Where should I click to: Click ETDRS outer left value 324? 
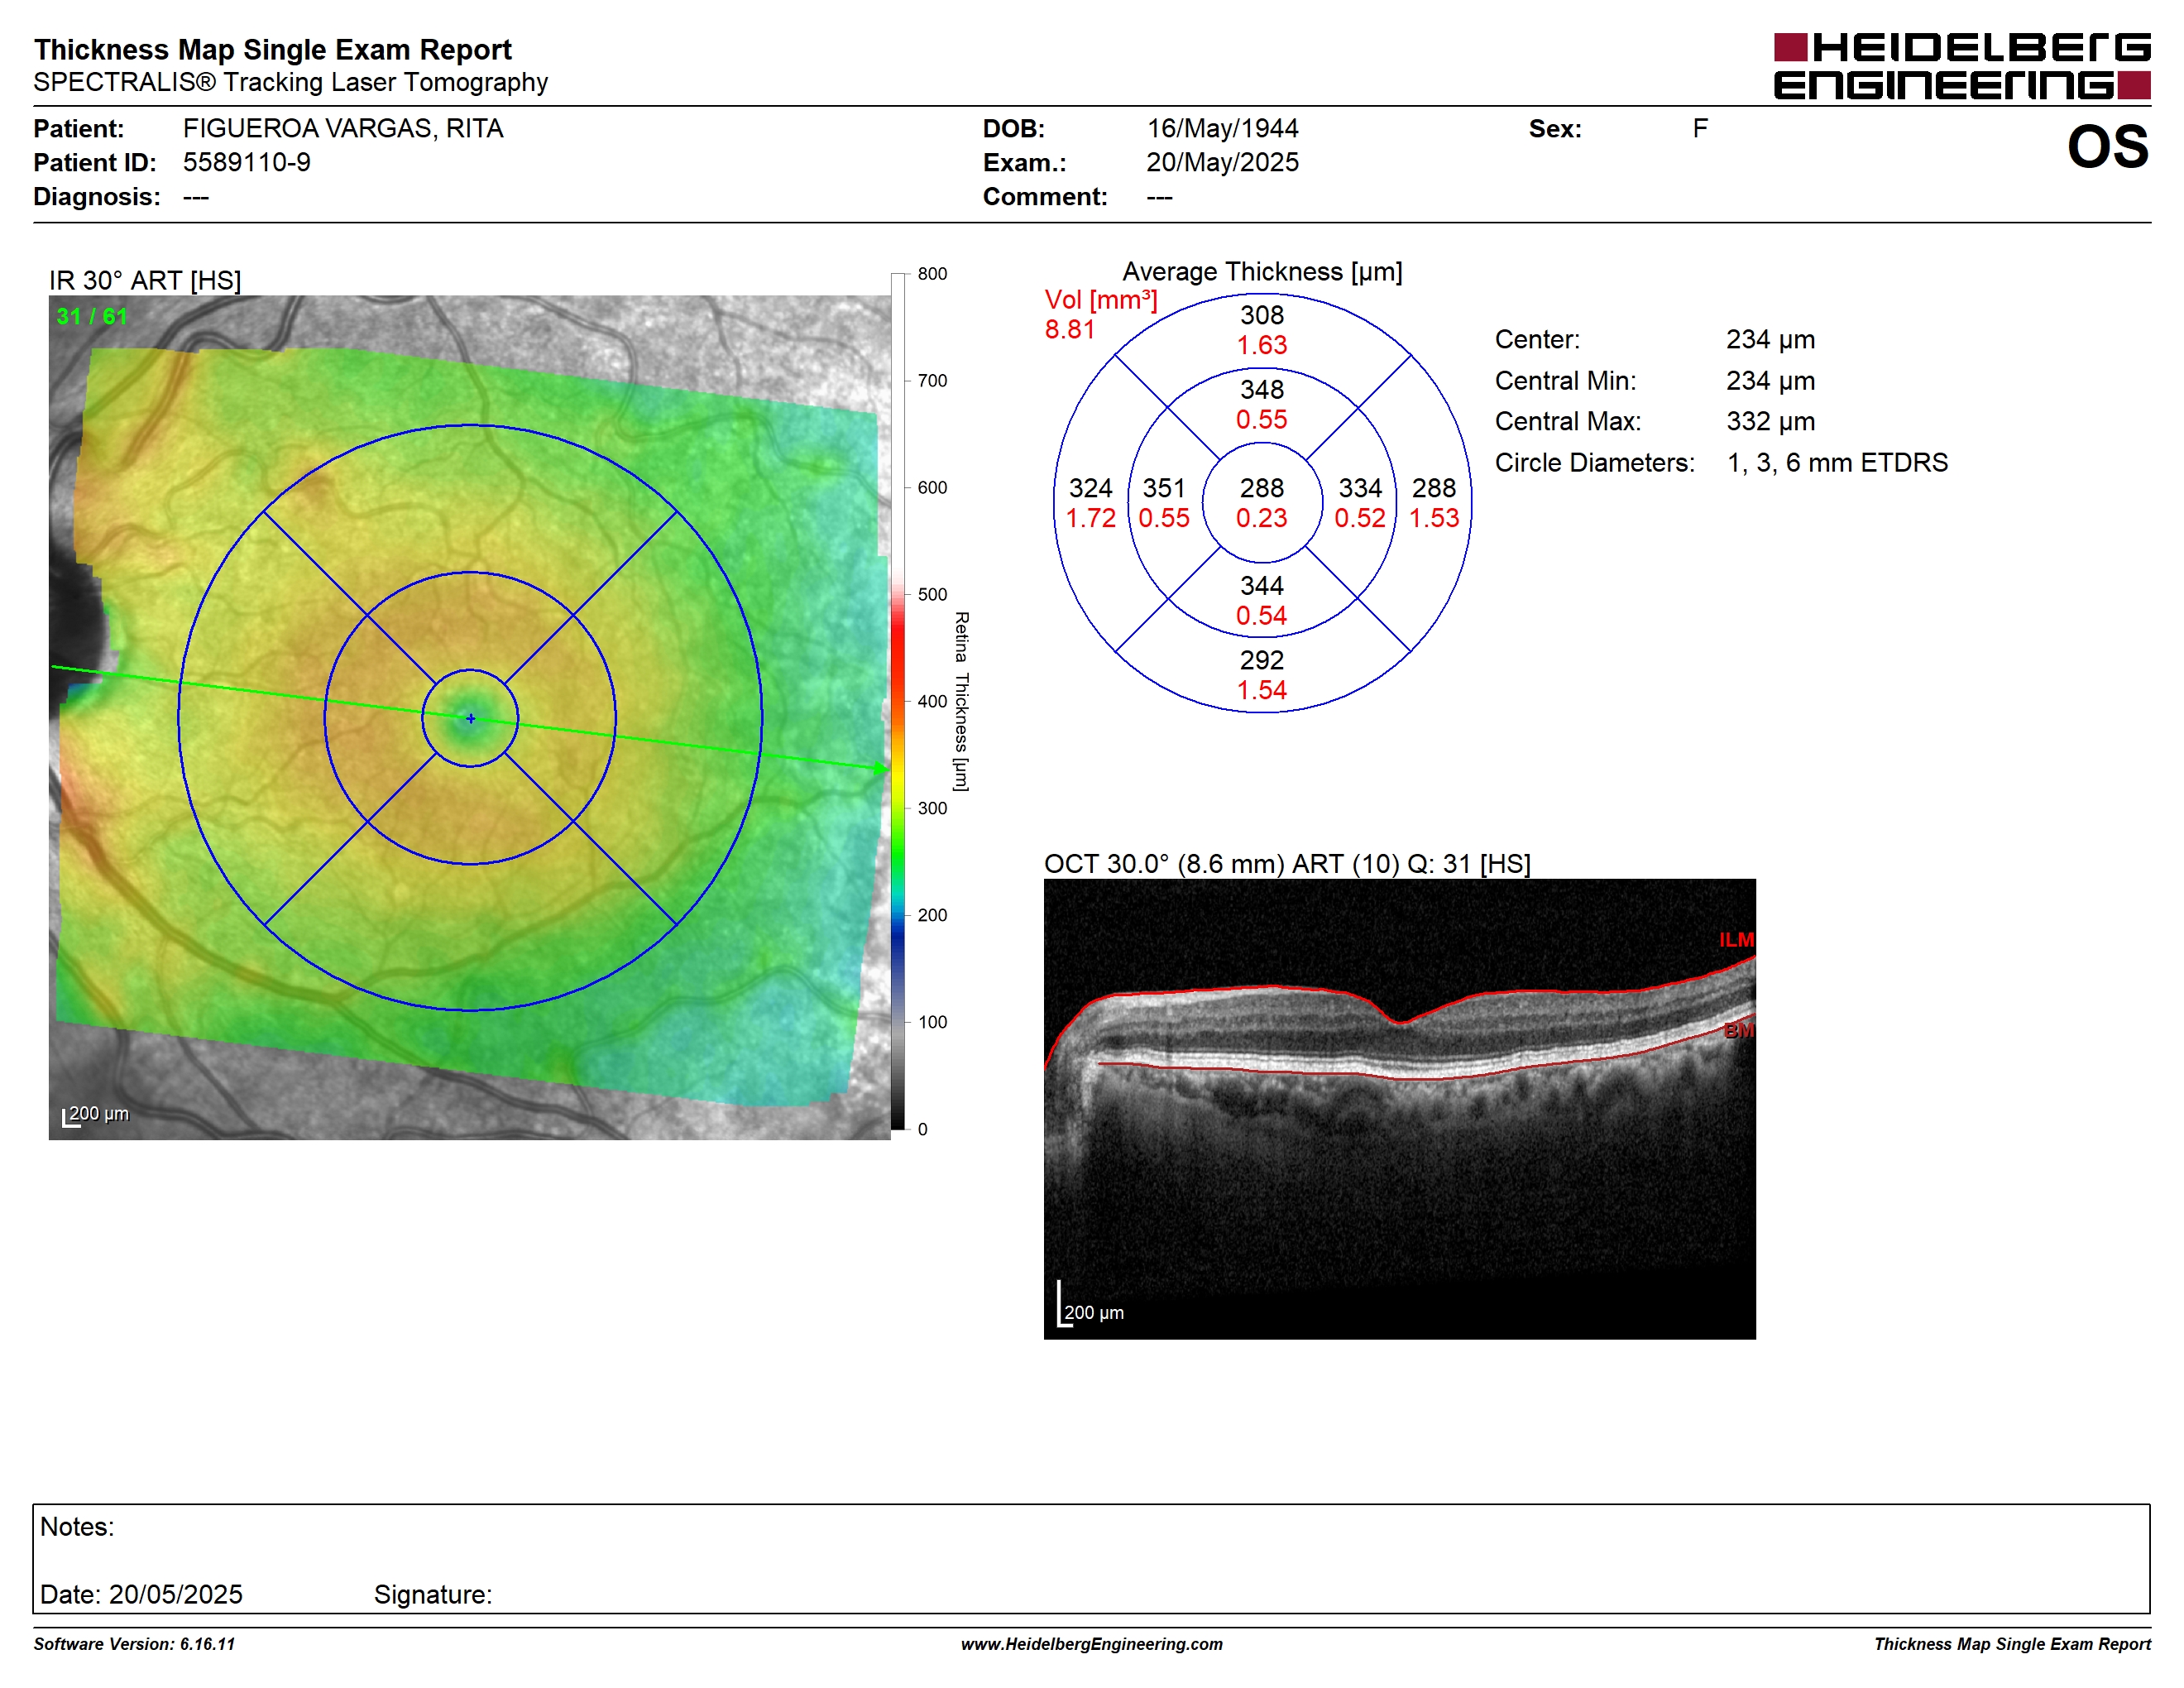pos(1090,488)
